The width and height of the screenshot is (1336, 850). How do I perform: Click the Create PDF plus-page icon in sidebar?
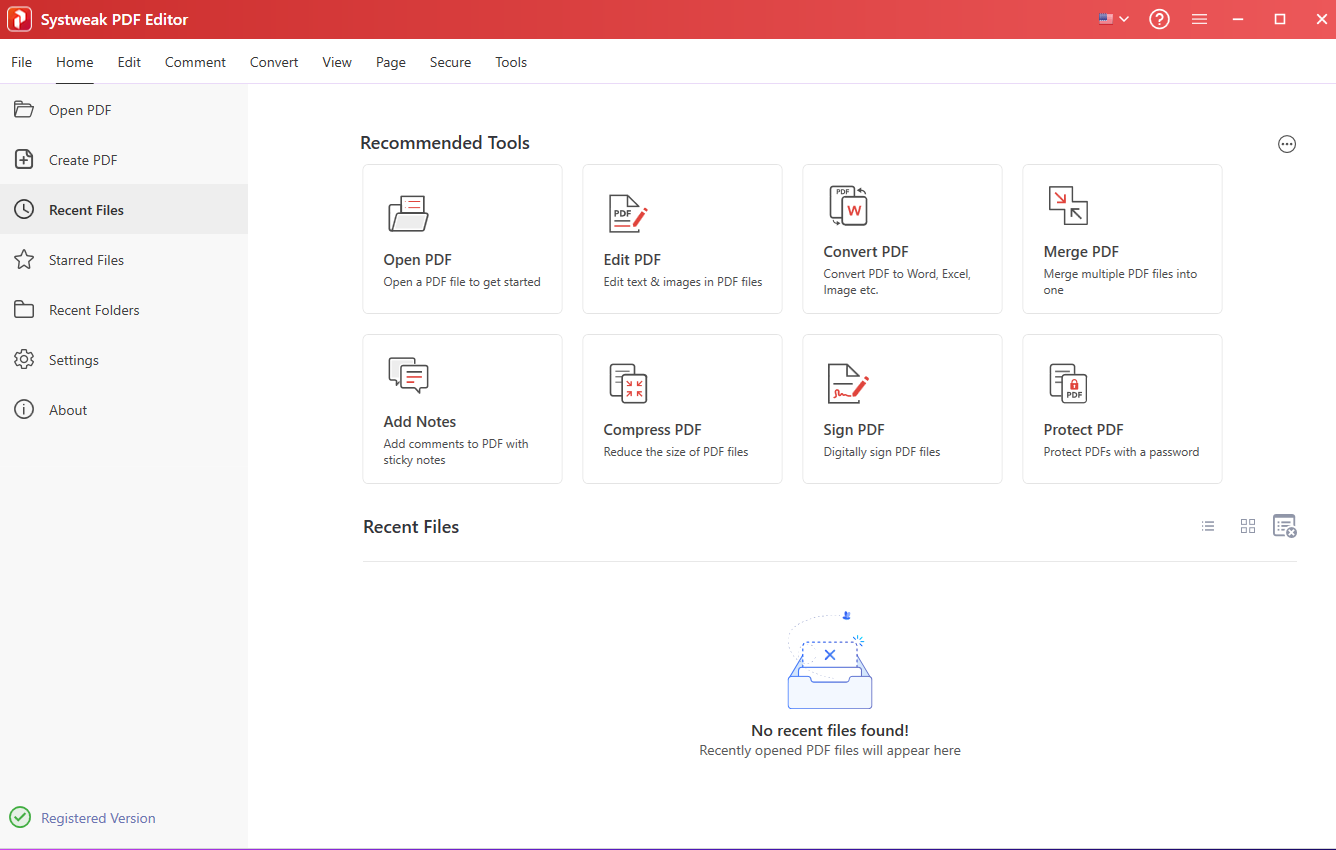click(24, 159)
